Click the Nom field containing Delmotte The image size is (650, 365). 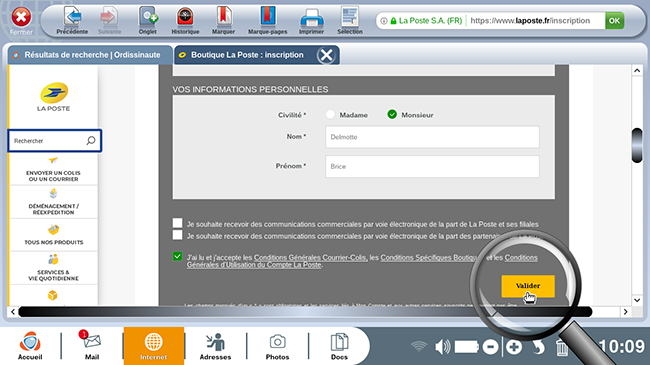(432, 137)
